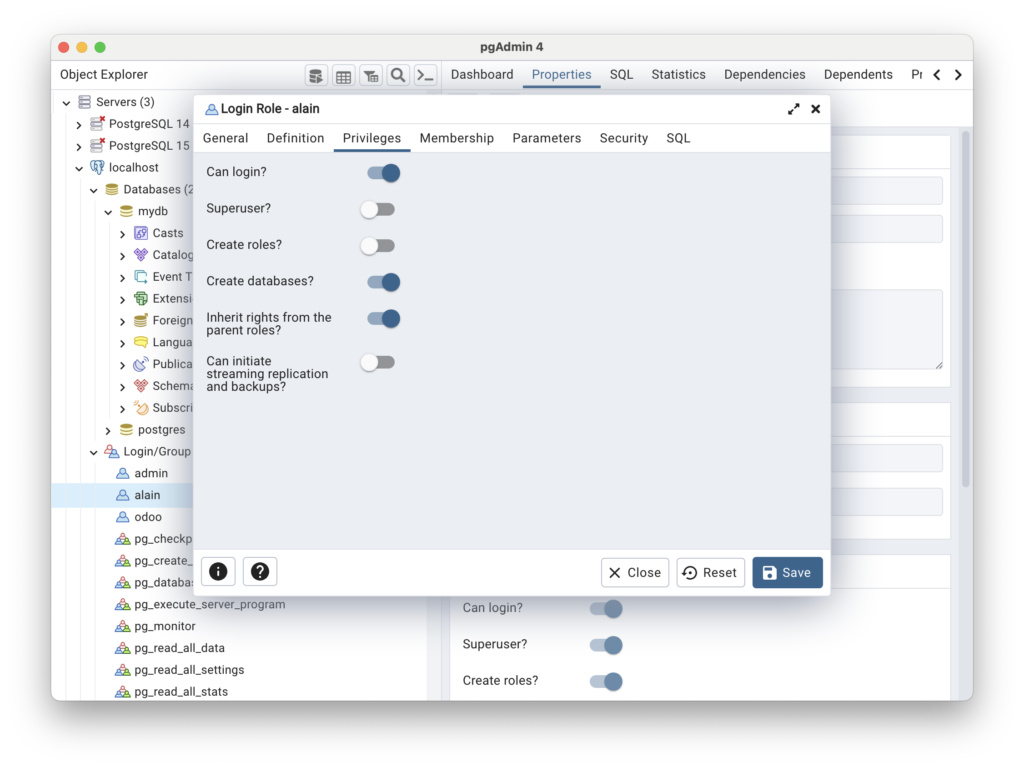Show next tabs with right arrow
1024x768 pixels.
click(x=958, y=75)
